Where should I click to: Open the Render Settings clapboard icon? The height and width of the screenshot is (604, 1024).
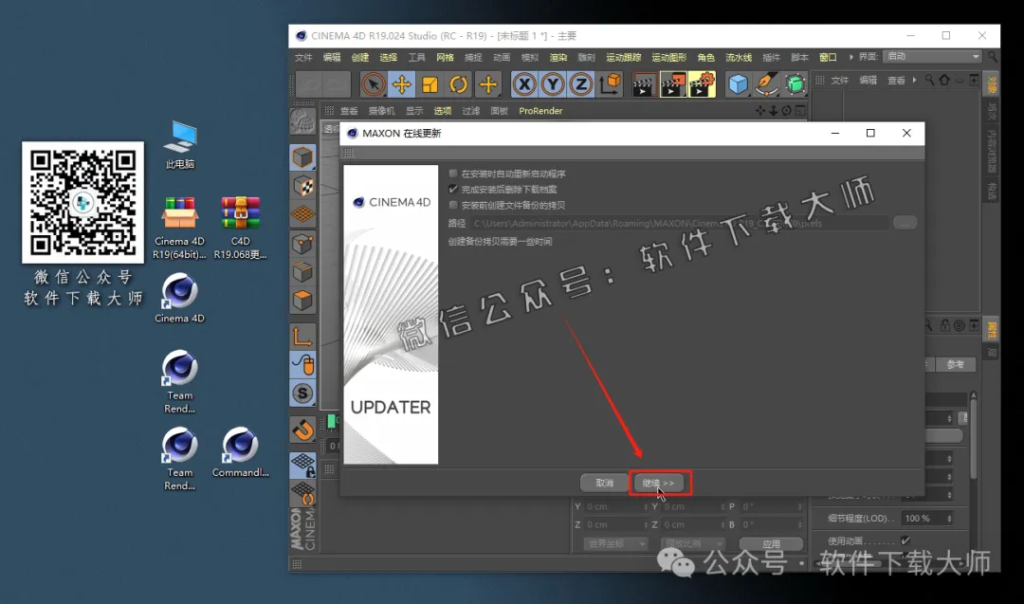(x=702, y=84)
